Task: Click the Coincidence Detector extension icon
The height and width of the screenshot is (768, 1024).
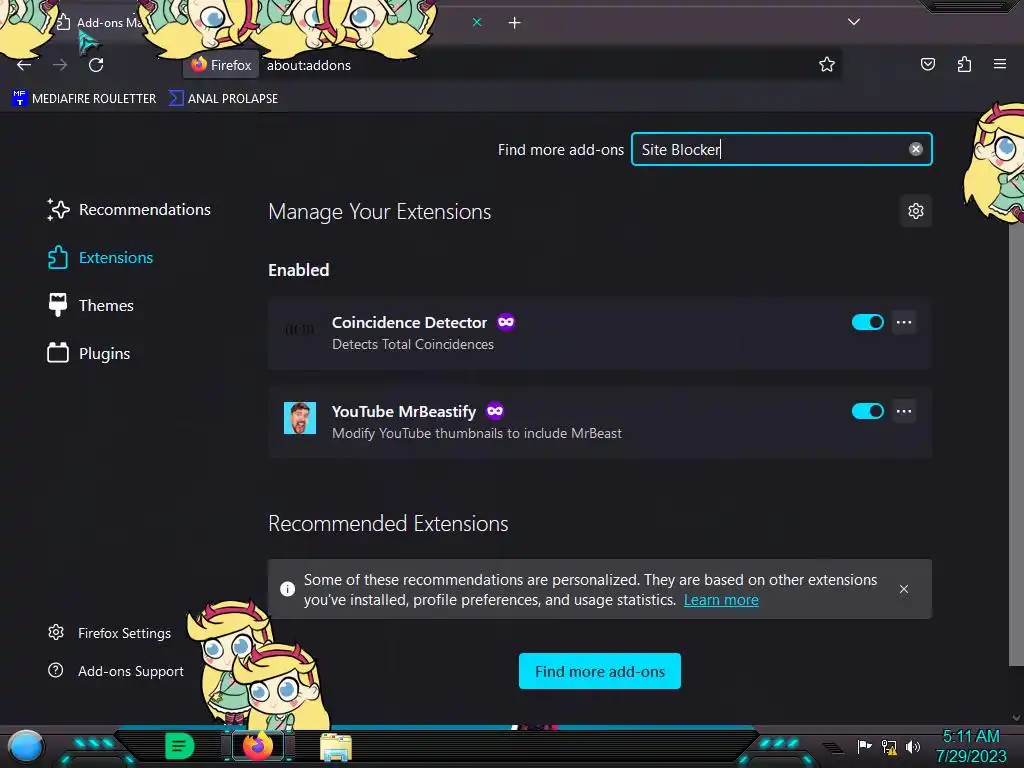Action: point(300,329)
